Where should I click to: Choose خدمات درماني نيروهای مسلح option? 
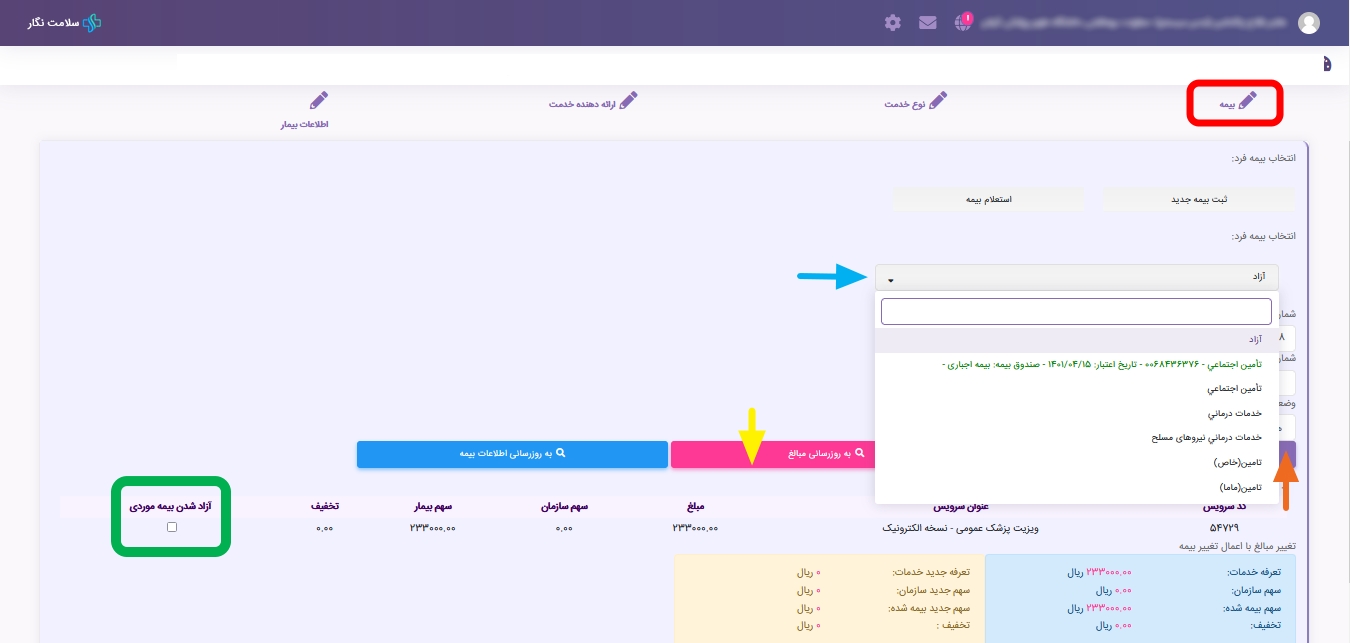pyautogui.click(x=1207, y=437)
